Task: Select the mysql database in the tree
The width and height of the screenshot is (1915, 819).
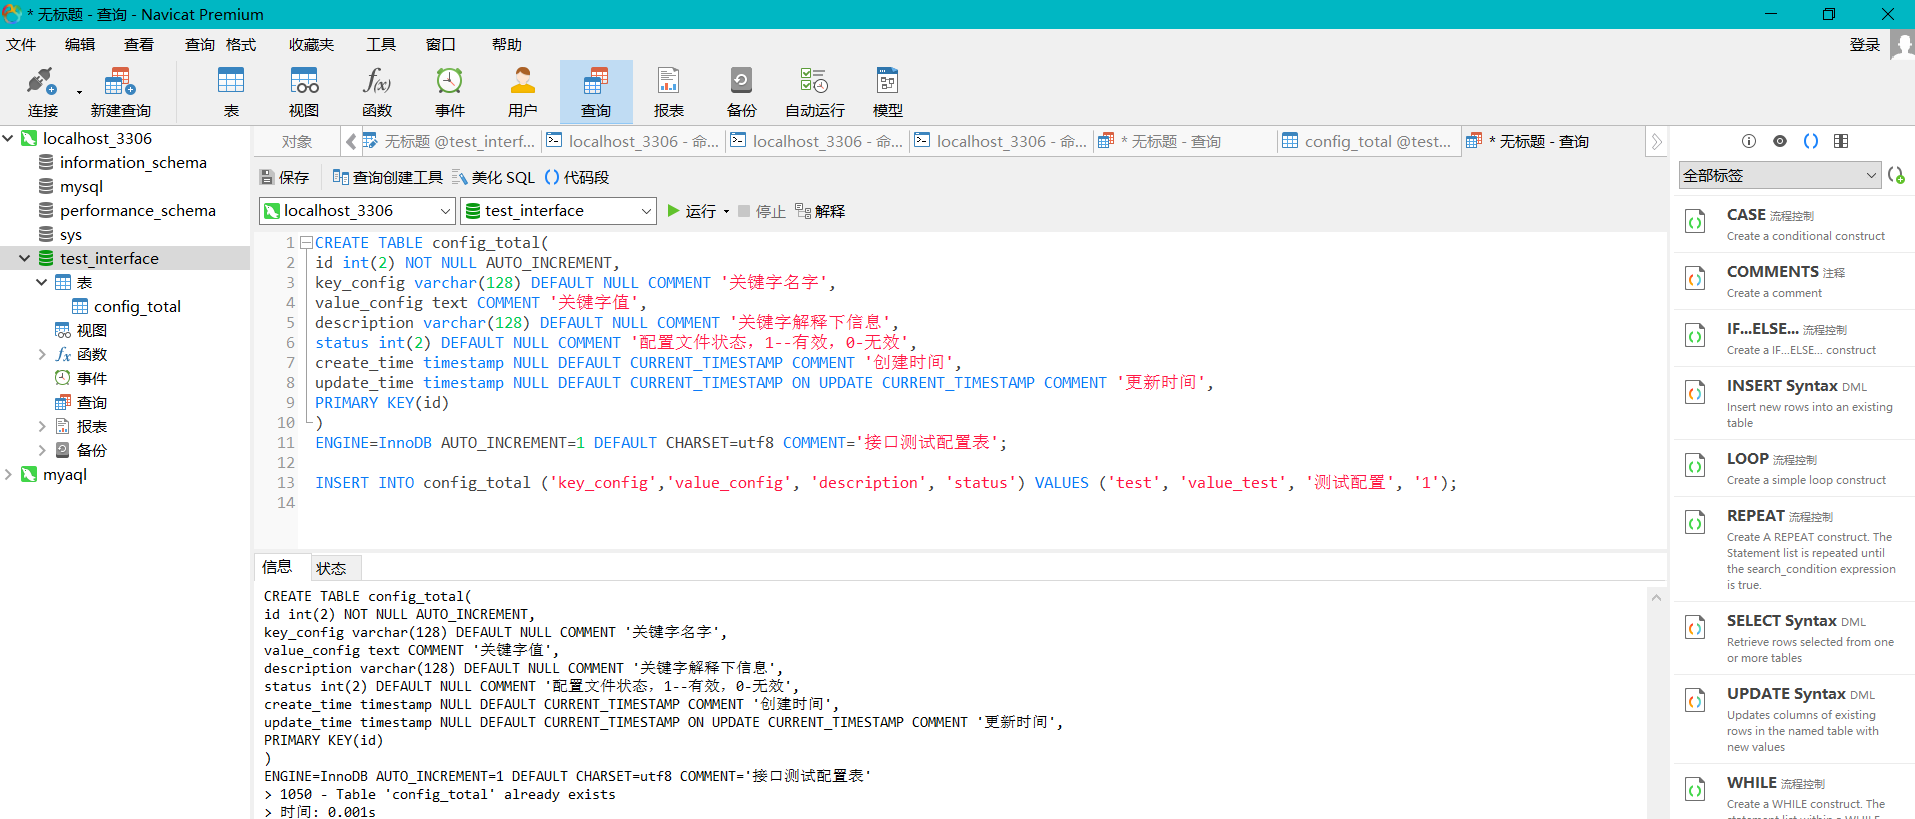Action: click(80, 186)
